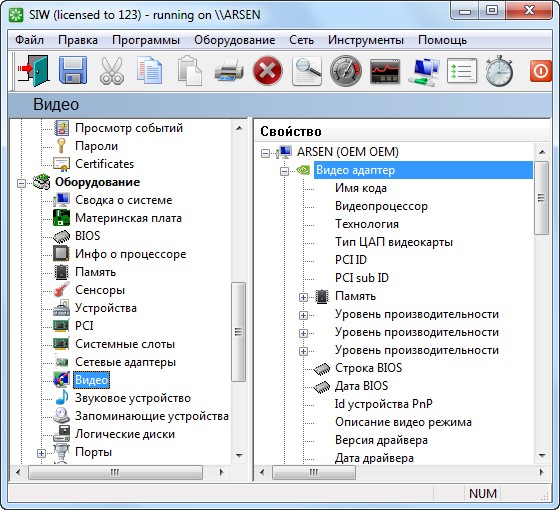Click the Просмотр событий icon
This screenshot has width=560, height=510.
coord(61,128)
